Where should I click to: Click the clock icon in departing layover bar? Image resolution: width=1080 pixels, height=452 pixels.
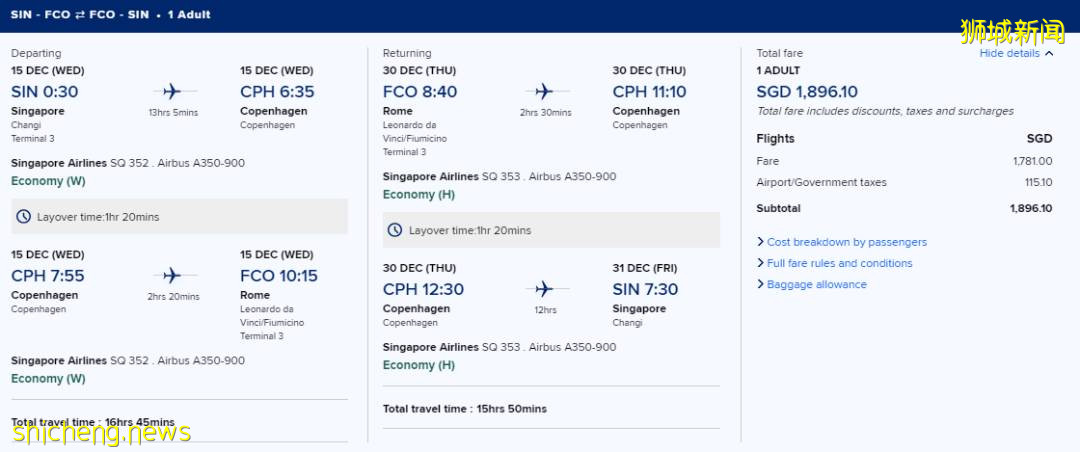coord(23,217)
